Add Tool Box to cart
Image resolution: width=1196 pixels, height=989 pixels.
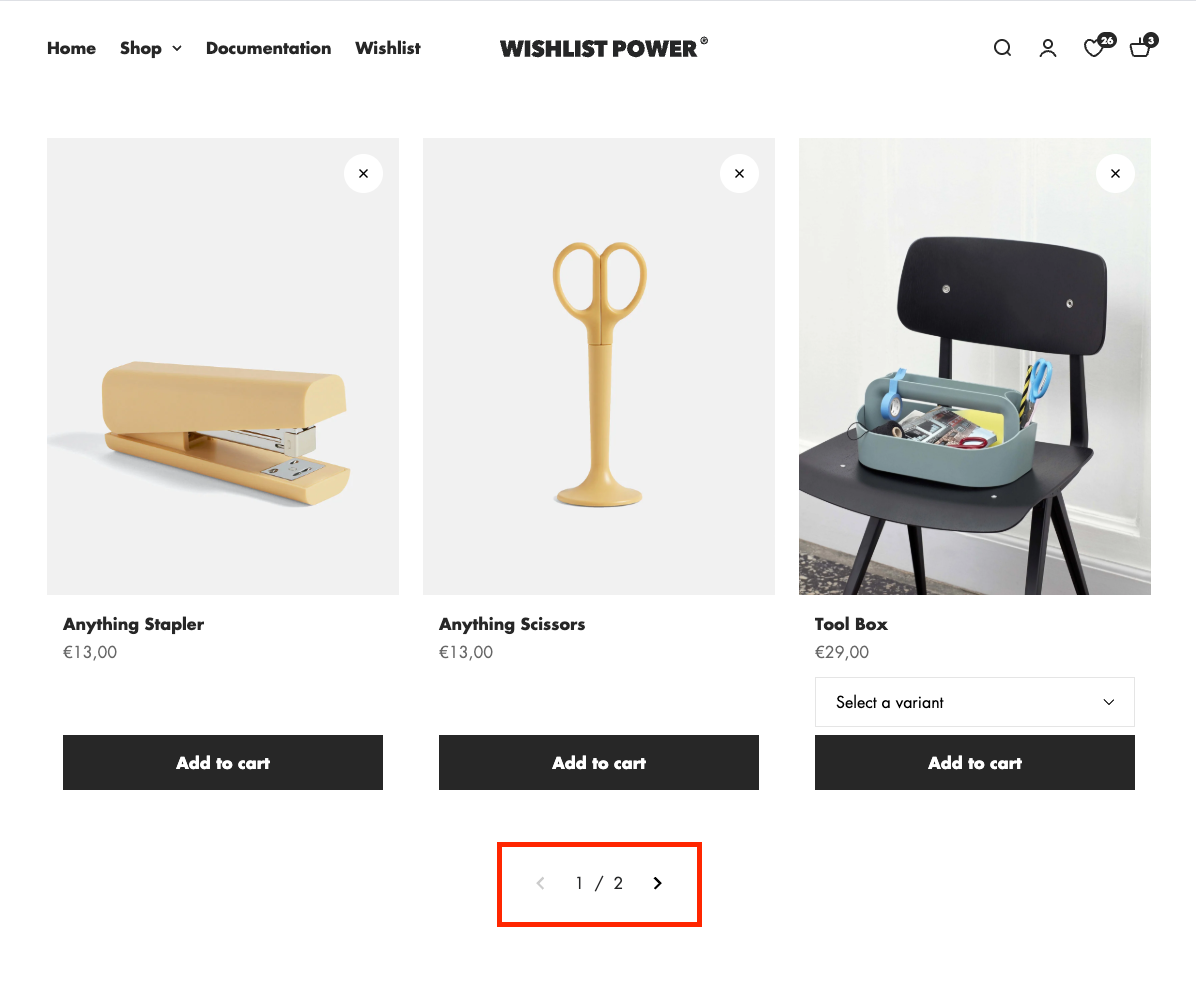tap(974, 763)
